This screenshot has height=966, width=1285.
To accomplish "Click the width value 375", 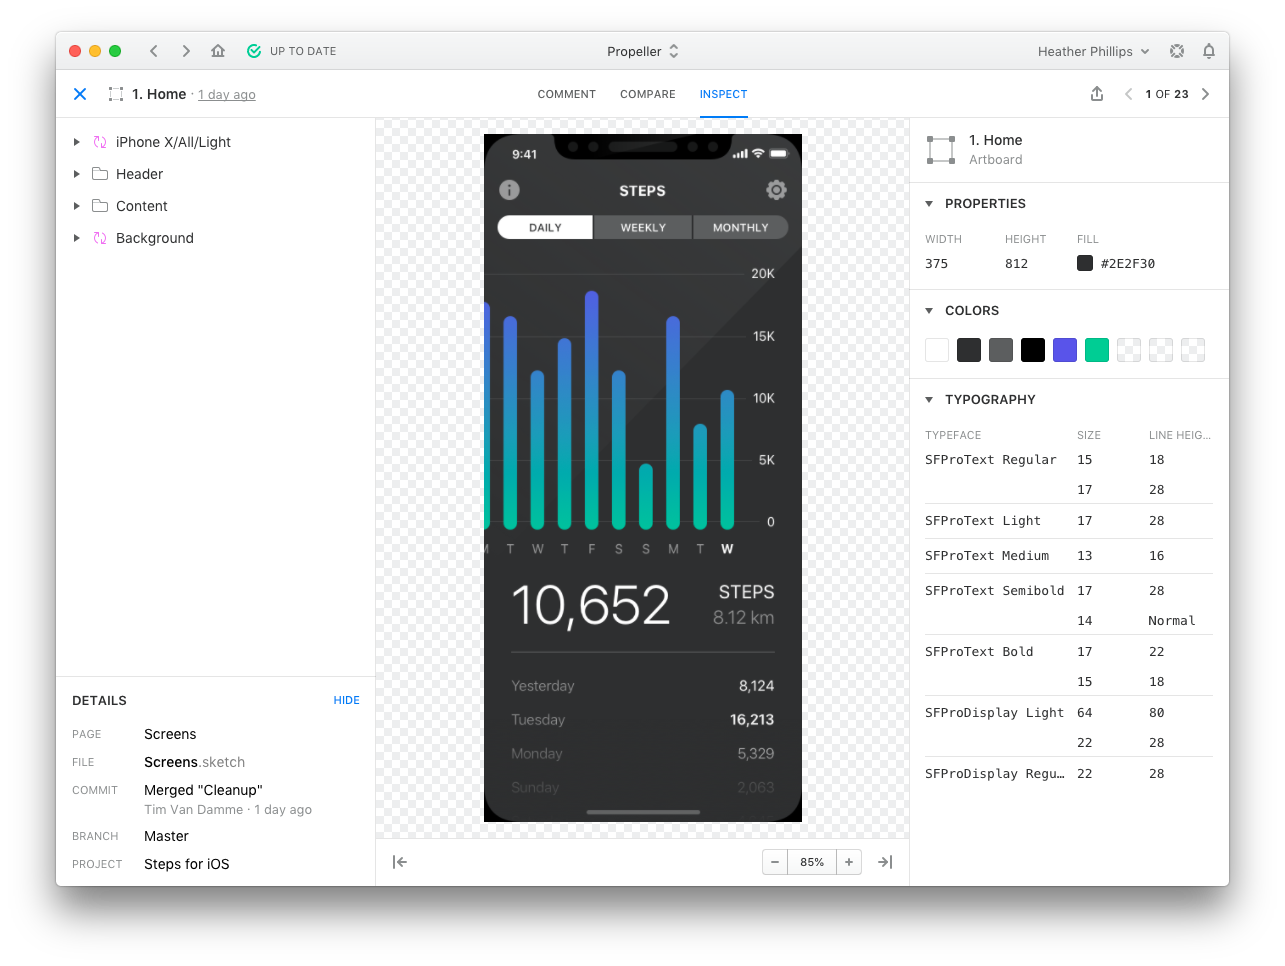I will 937,264.
